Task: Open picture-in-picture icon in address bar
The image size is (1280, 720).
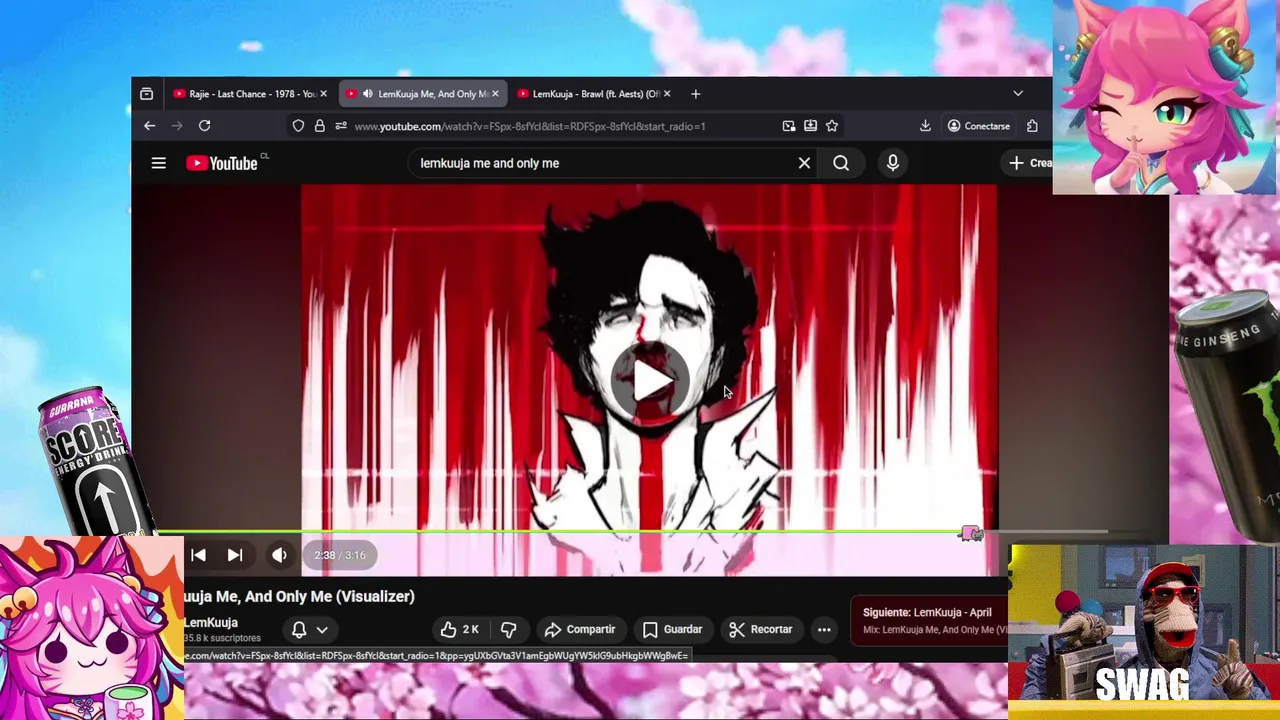Action: tap(789, 126)
